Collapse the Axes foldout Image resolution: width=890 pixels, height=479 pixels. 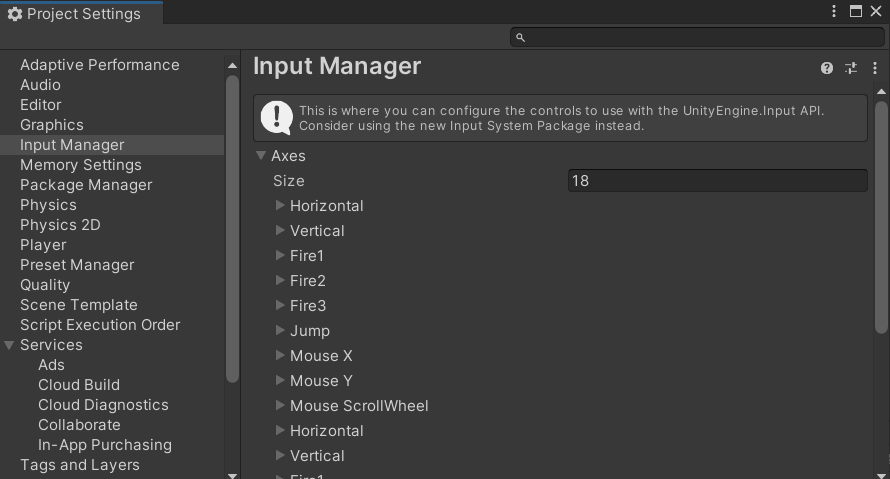(261, 156)
